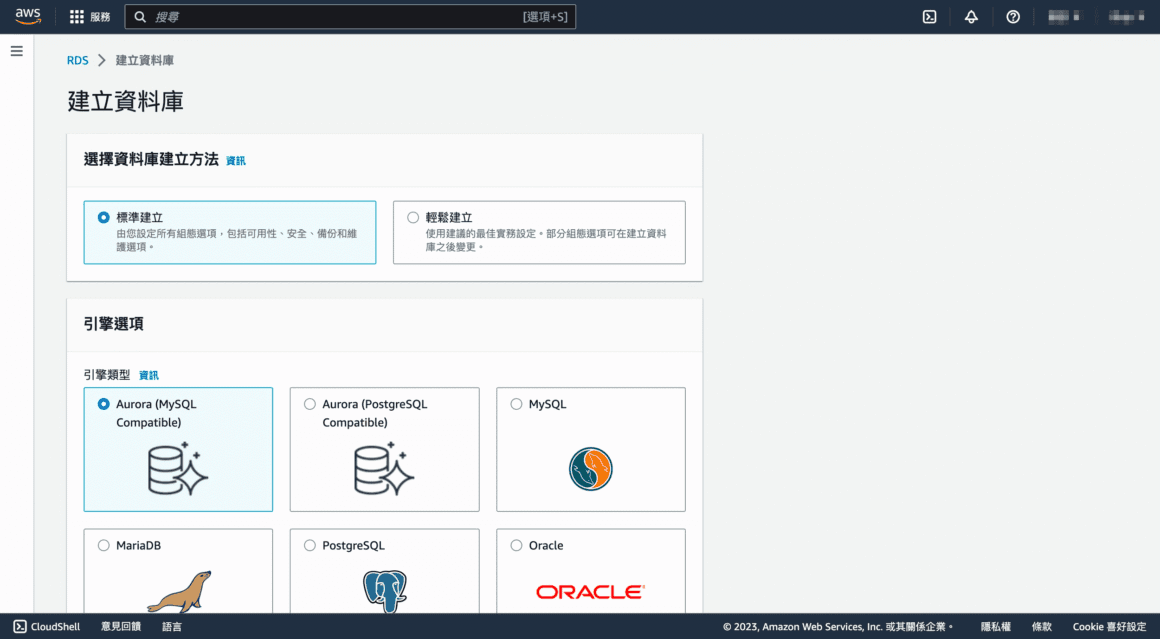
Task: Click the AWS home logo
Action: (x=27, y=15)
